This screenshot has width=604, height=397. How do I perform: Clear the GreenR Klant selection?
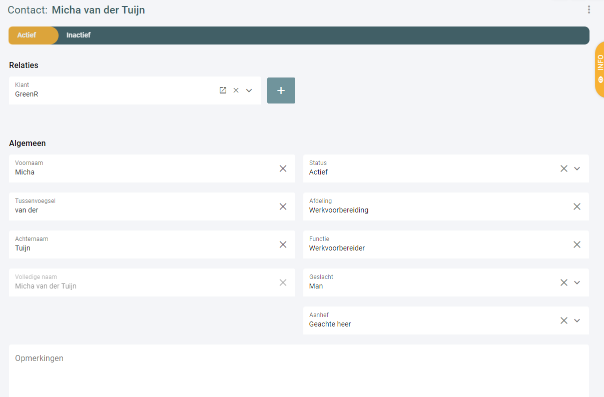pyautogui.click(x=236, y=90)
